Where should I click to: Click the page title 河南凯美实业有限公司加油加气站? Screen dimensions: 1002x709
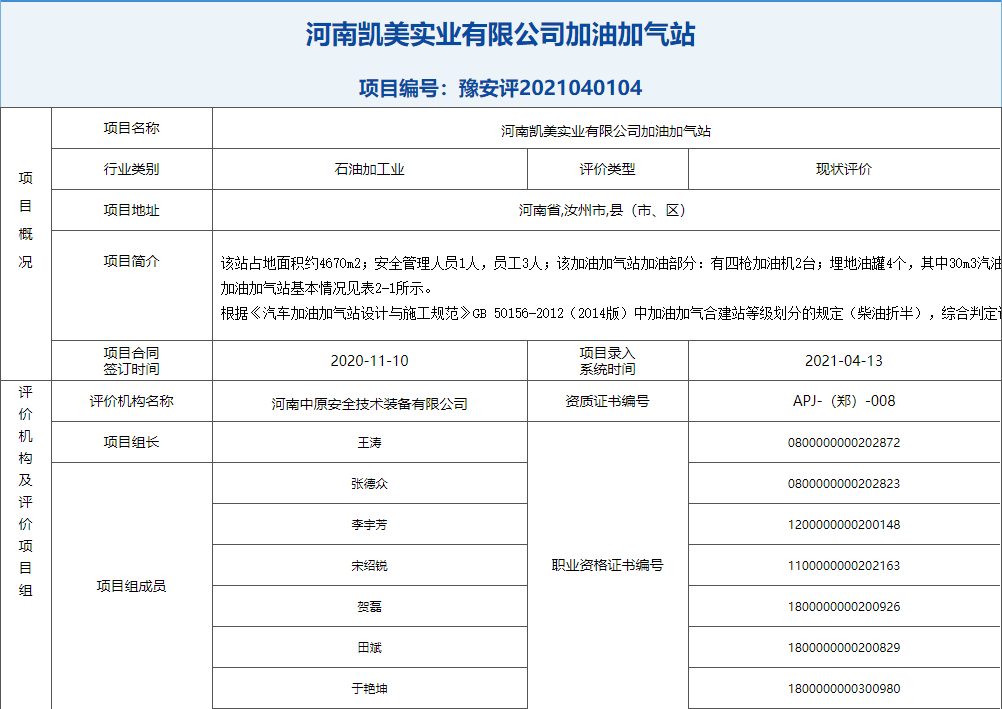500,35
